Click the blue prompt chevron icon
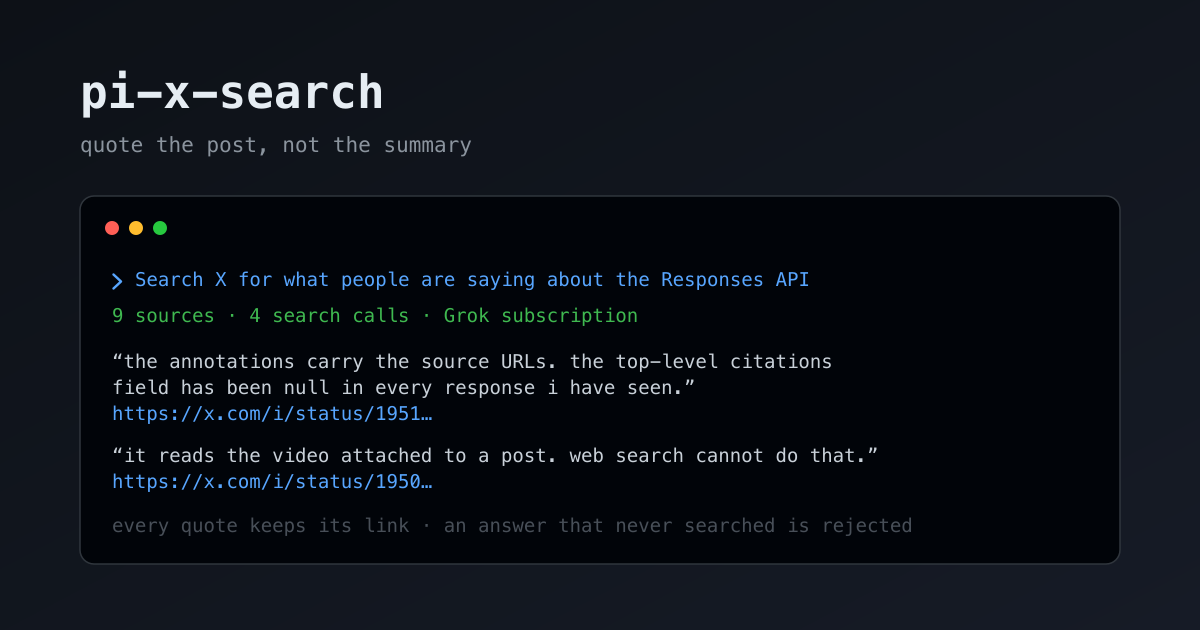This screenshot has height=630, width=1200. 118,281
